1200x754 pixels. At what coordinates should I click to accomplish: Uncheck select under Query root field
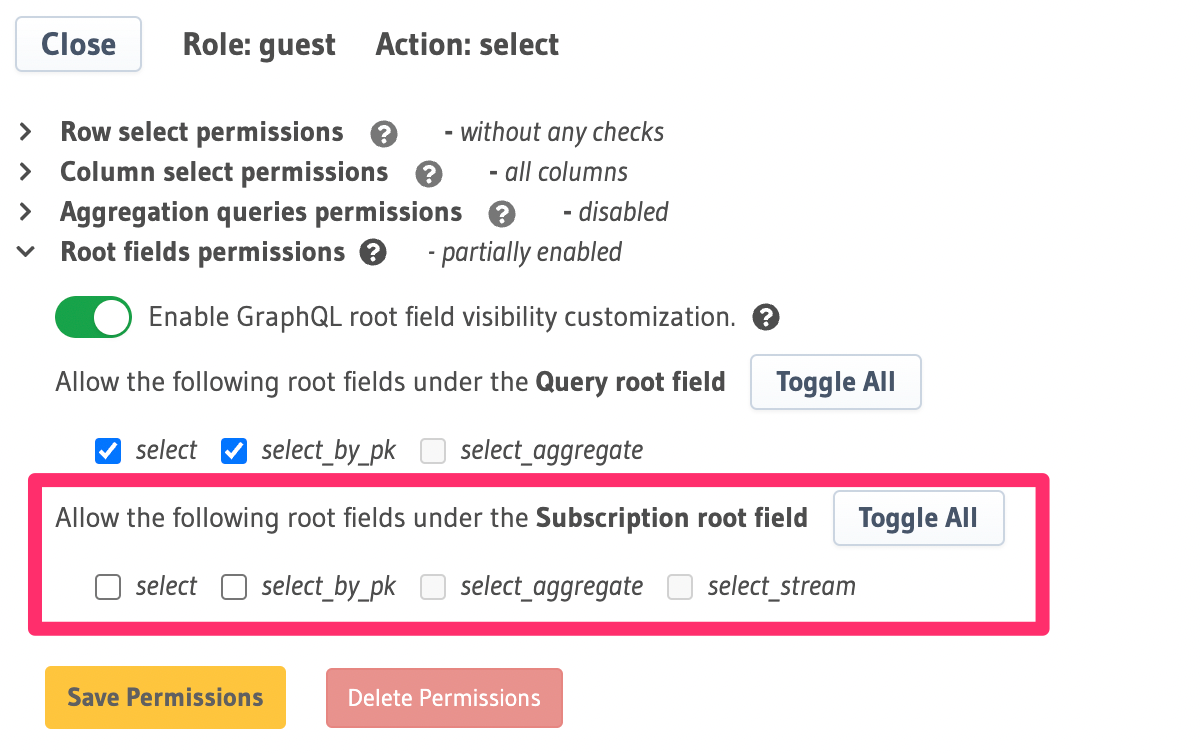coord(107,451)
